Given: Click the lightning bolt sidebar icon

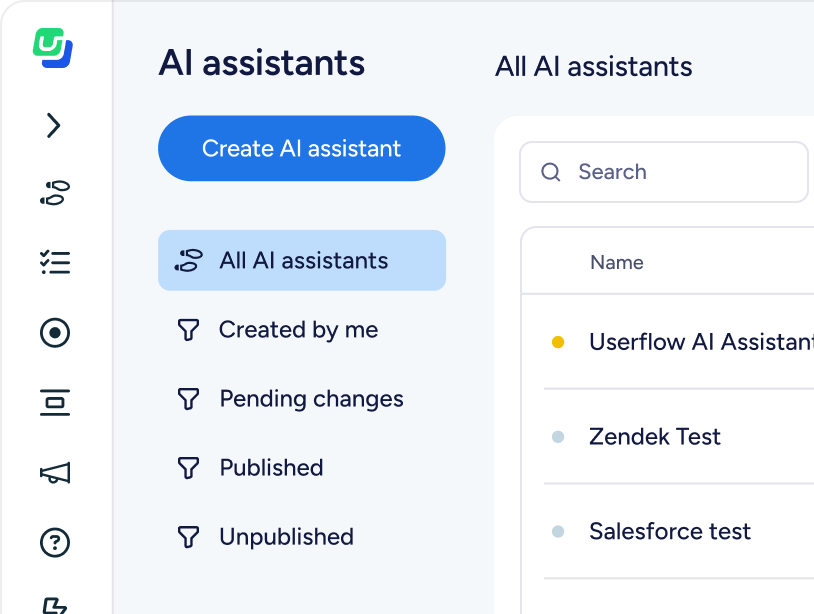Looking at the screenshot, I should 55,603.
